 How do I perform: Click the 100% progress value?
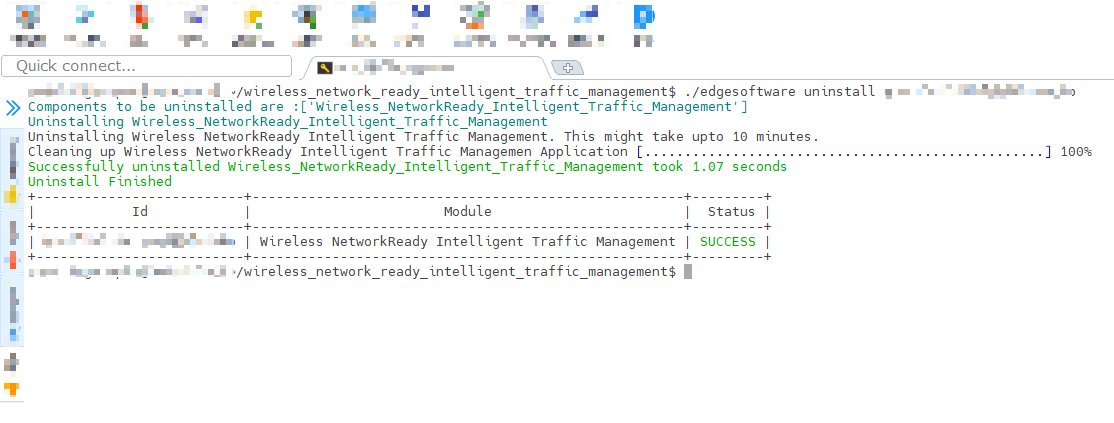tap(1076, 152)
